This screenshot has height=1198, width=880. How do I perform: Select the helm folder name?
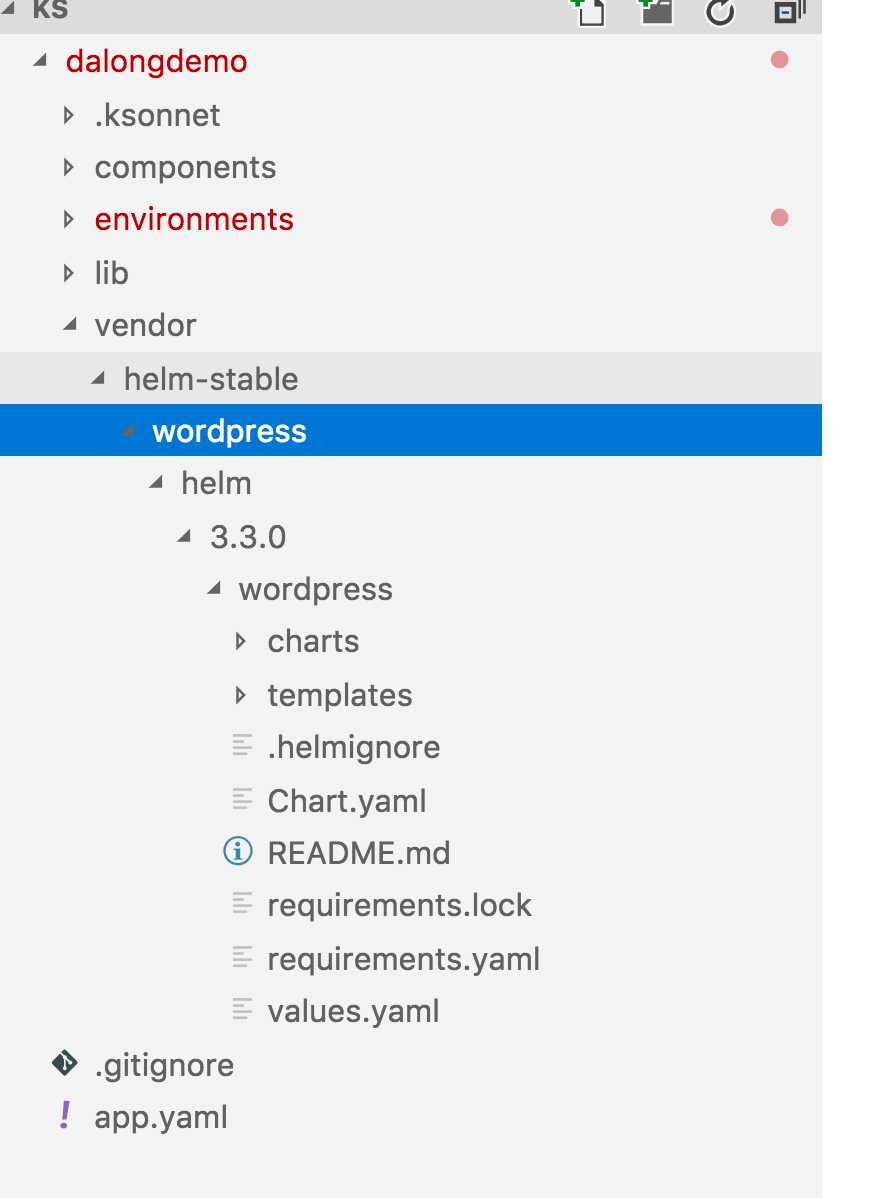(x=216, y=484)
